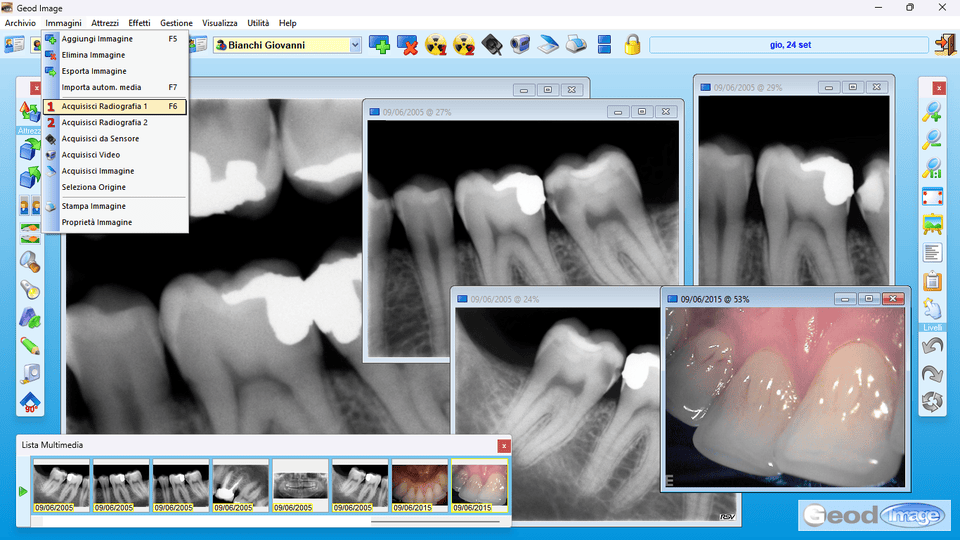
Task: Select the panoramic X-ray thumbnail
Action: pos(300,486)
